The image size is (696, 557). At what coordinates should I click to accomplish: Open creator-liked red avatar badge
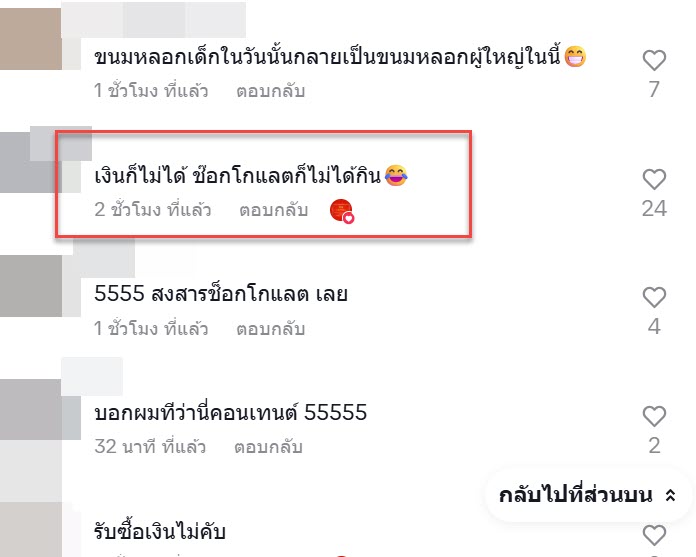point(342,211)
